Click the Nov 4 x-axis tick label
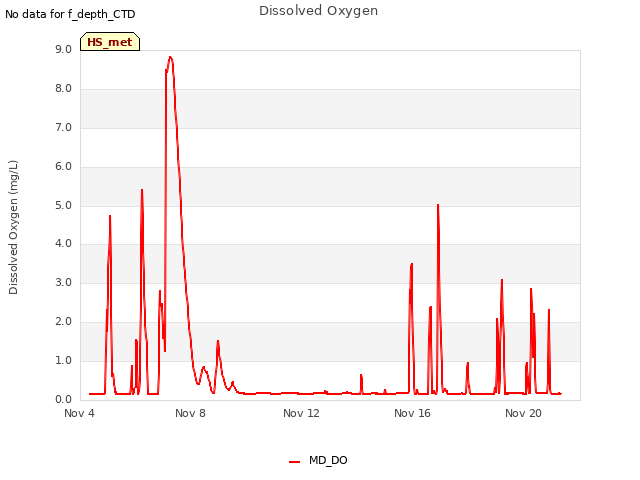The height and width of the screenshot is (480, 640). [79, 413]
